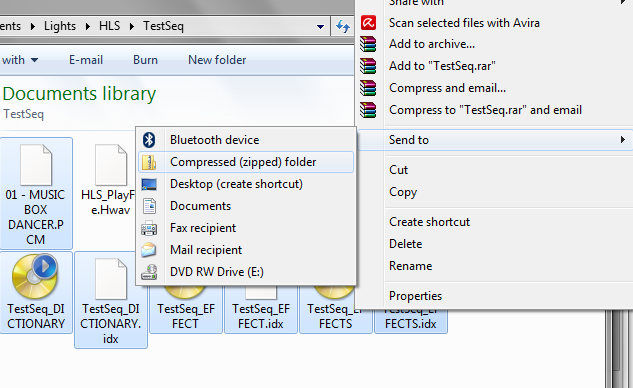
Task: Click the DVD RW Drive icon
Action: point(149,272)
